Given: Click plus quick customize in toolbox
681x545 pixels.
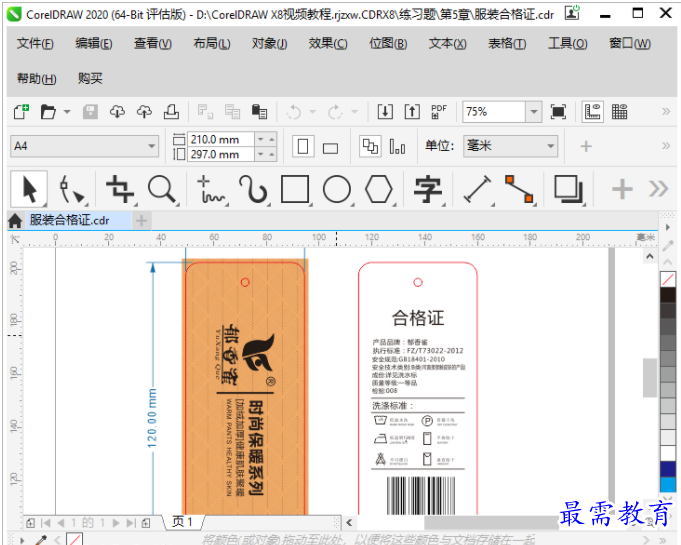Looking at the screenshot, I should coord(622,189).
